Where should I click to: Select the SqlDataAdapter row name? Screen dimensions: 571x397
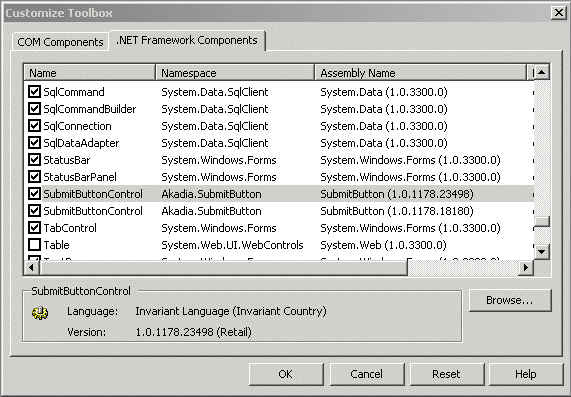point(81,143)
